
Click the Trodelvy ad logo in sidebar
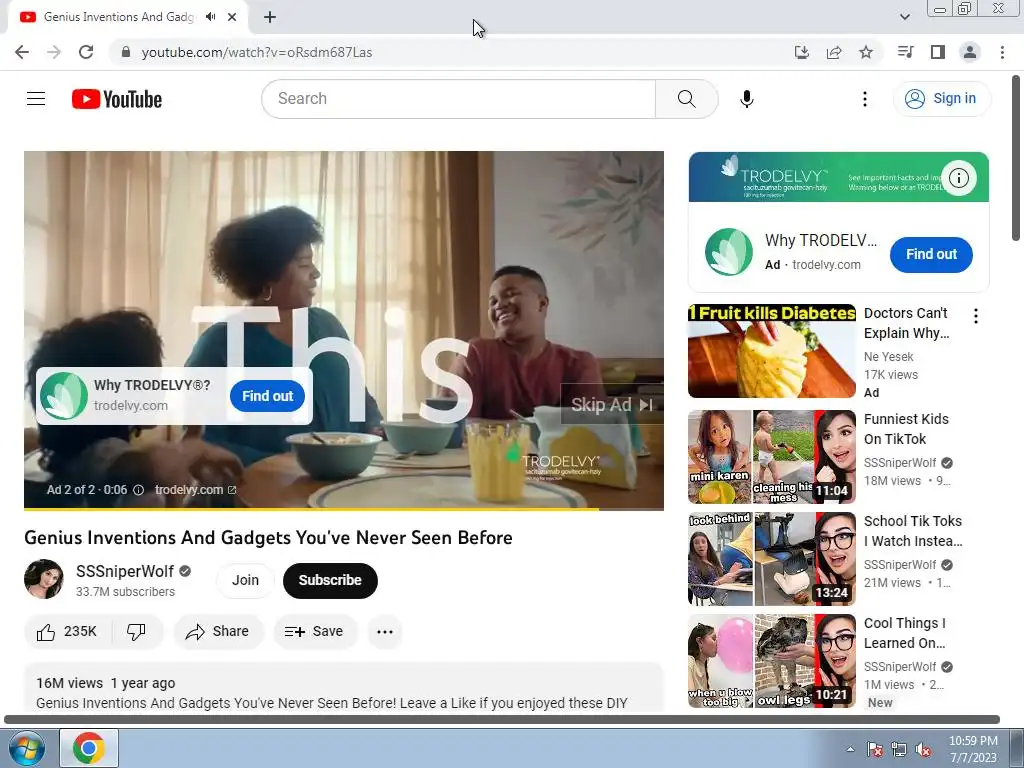(729, 252)
